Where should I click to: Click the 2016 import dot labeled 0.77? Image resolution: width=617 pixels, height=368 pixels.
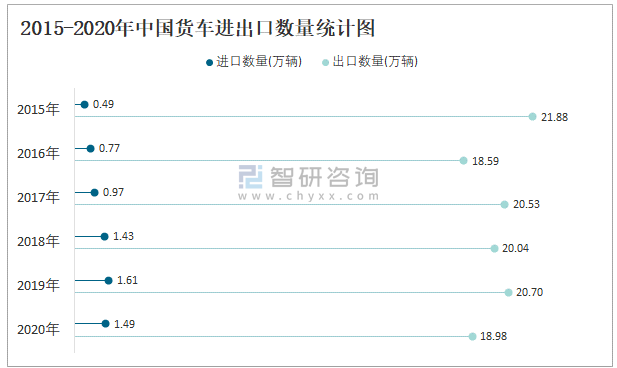click(x=91, y=148)
